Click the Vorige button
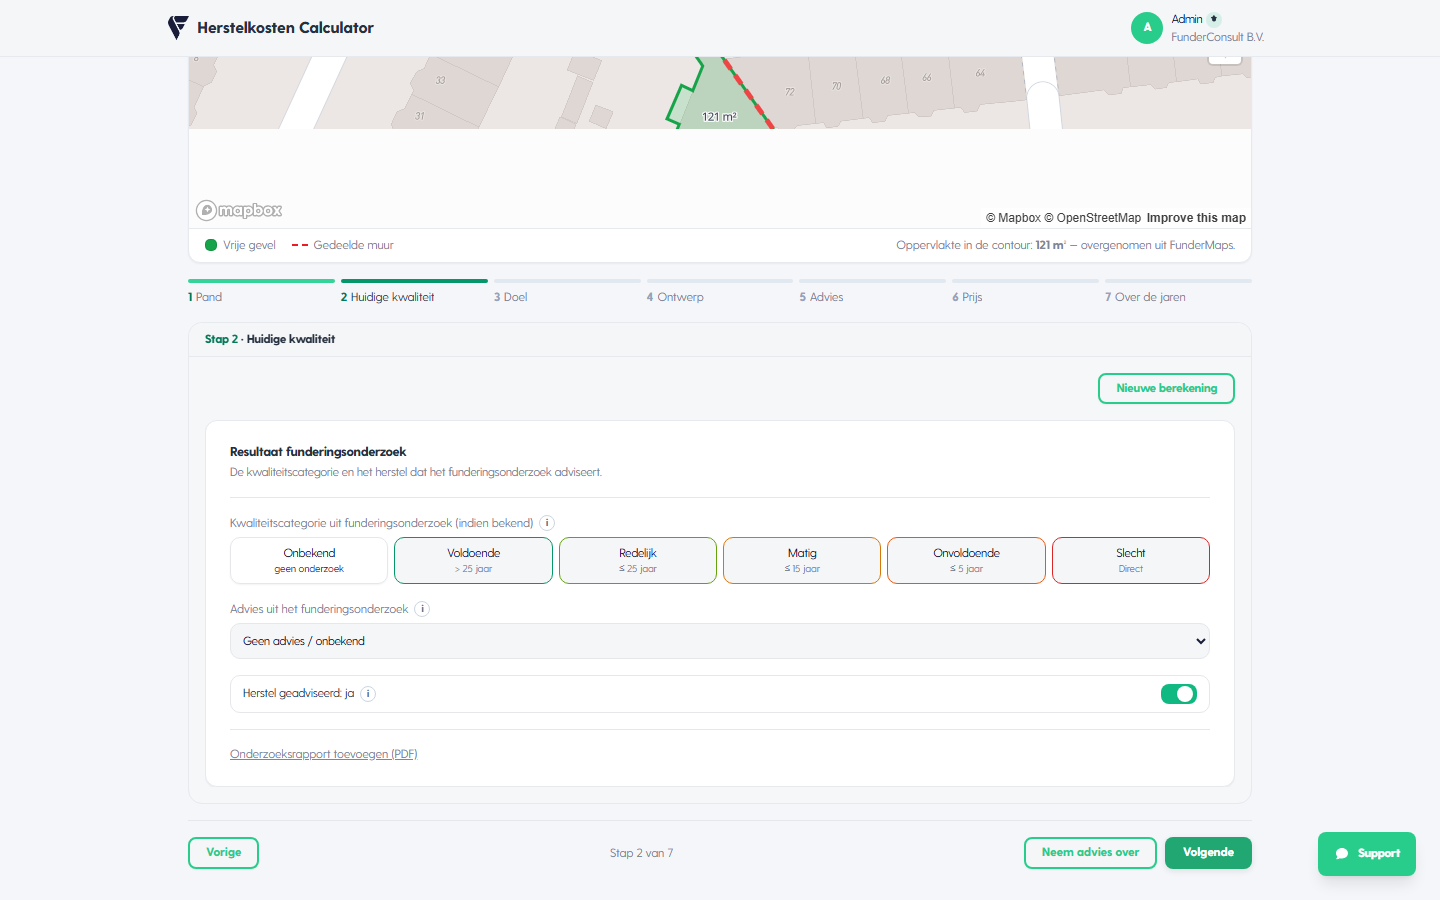Image resolution: width=1440 pixels, height=900 pixels. click(223, 853)
